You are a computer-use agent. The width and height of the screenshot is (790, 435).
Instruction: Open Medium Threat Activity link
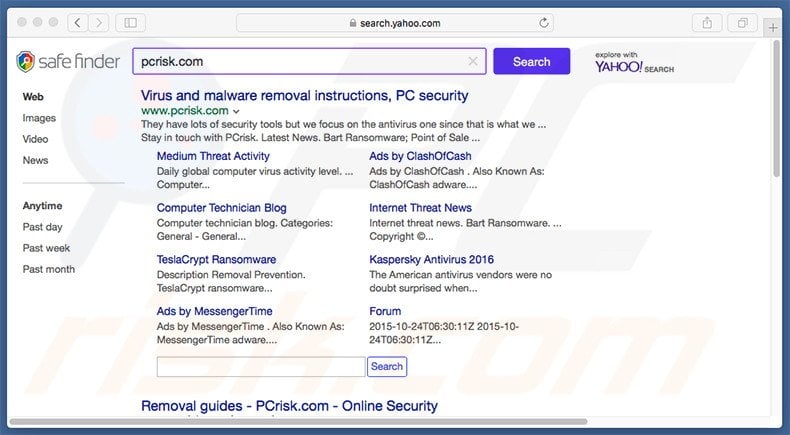point(213,156)
